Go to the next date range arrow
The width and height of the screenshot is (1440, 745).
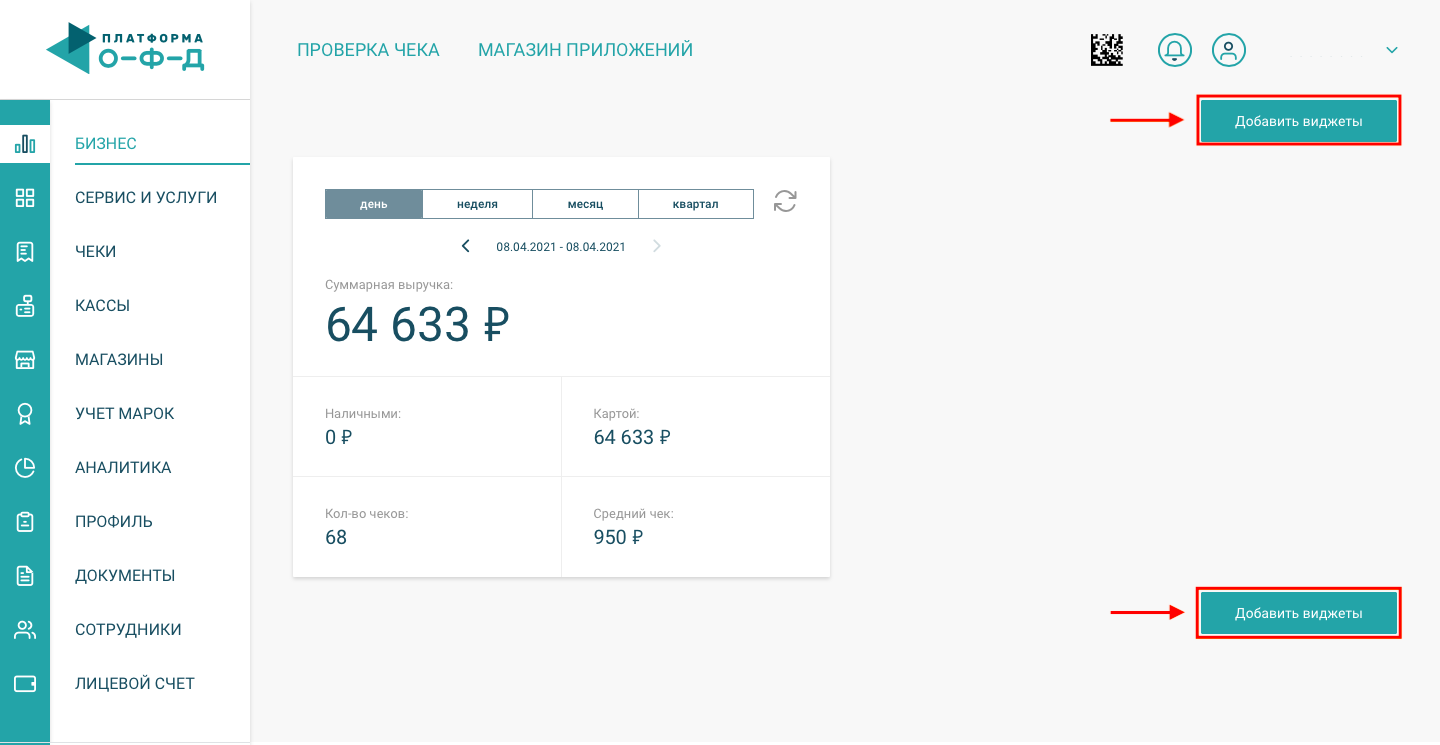[657, 246]
